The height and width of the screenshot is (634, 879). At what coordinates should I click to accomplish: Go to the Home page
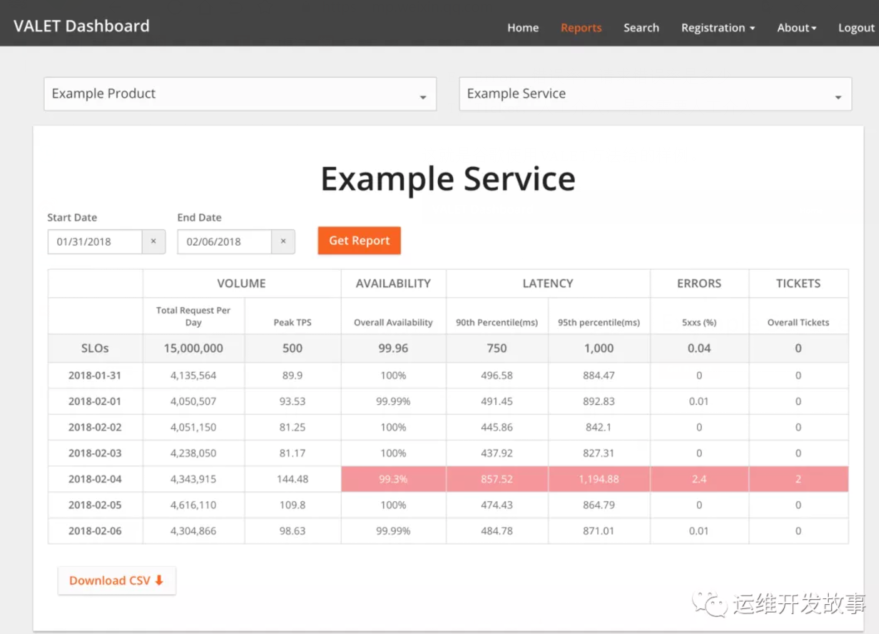coord(522,28)
